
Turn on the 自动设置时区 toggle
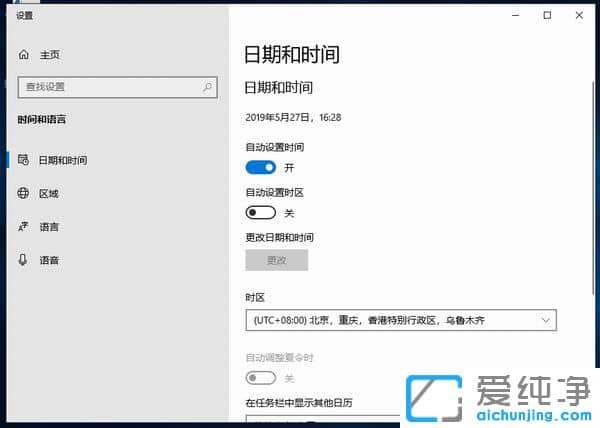click(261, 212)
